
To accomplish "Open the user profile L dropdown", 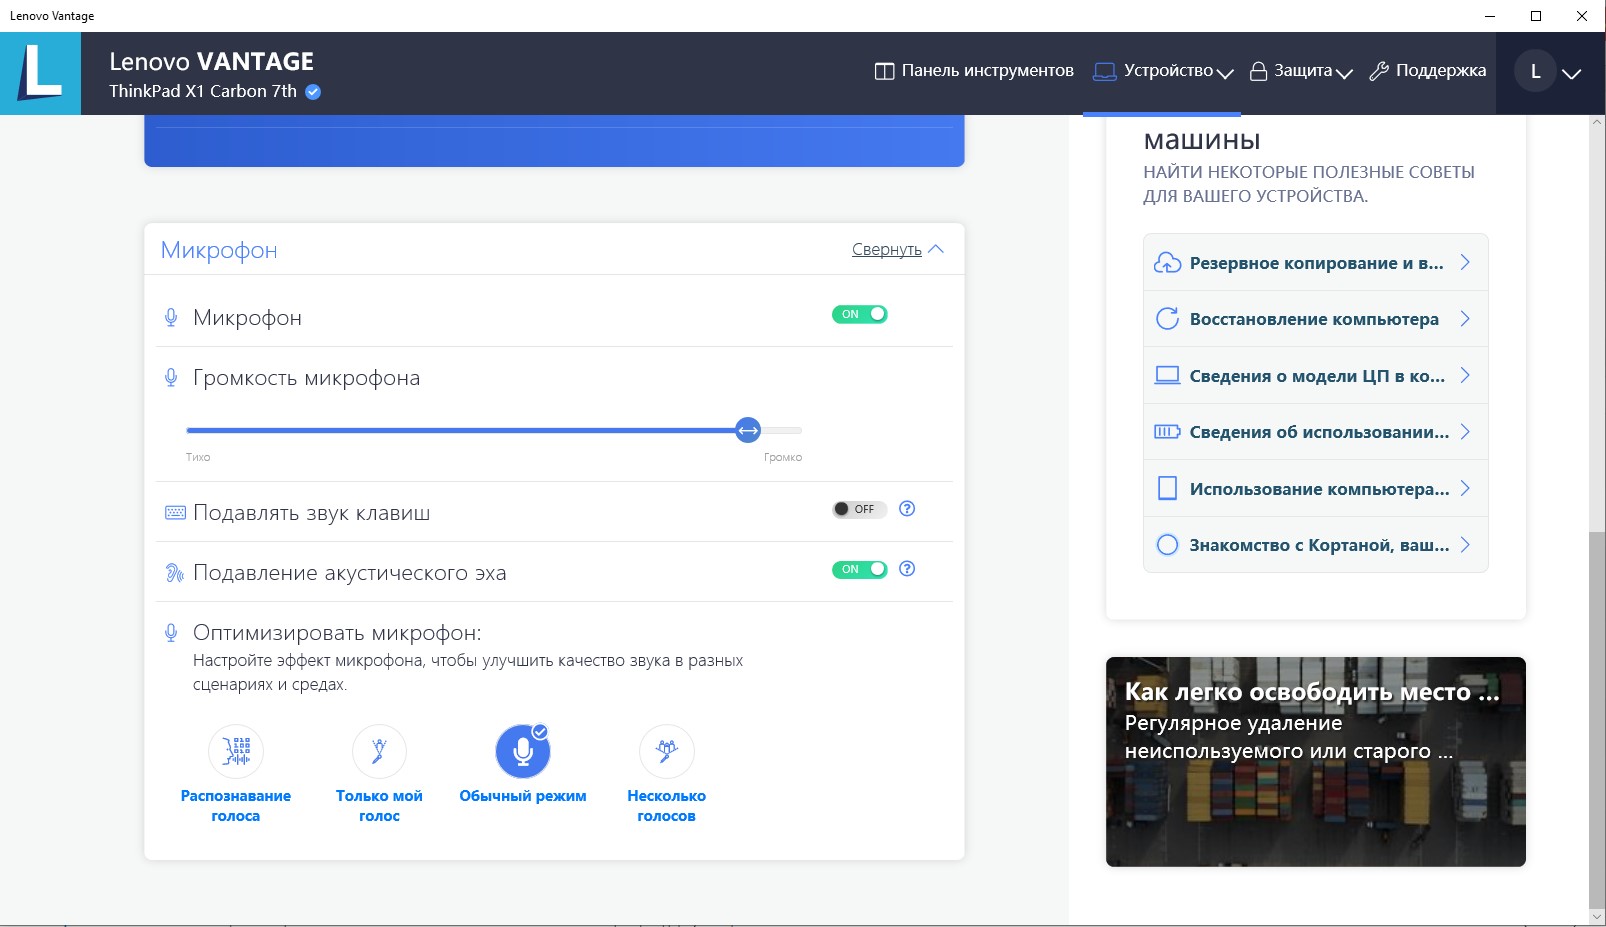I will (x=1548, y=72).
